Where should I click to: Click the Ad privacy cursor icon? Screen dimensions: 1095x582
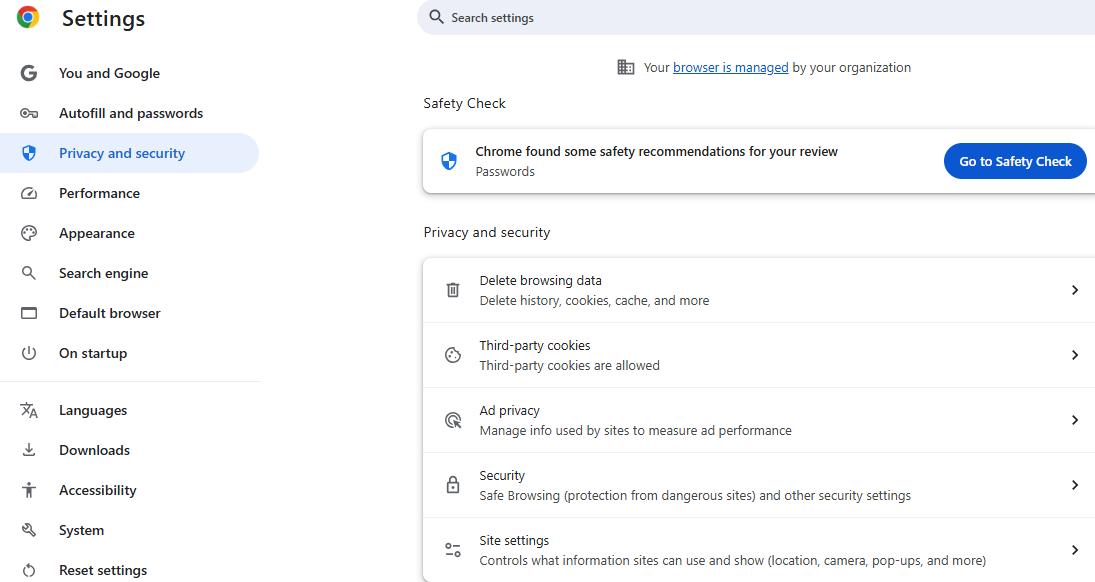pos(452,420)
